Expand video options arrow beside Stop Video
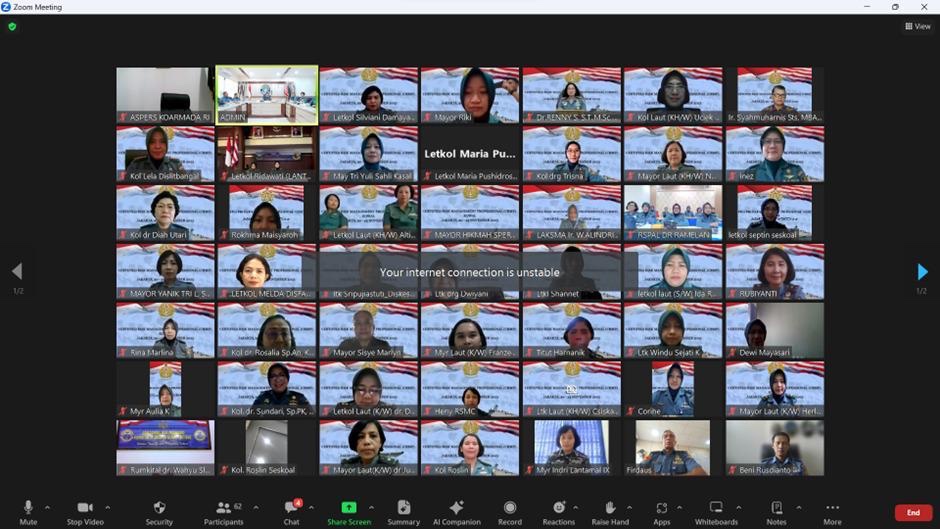 [108, 507]
